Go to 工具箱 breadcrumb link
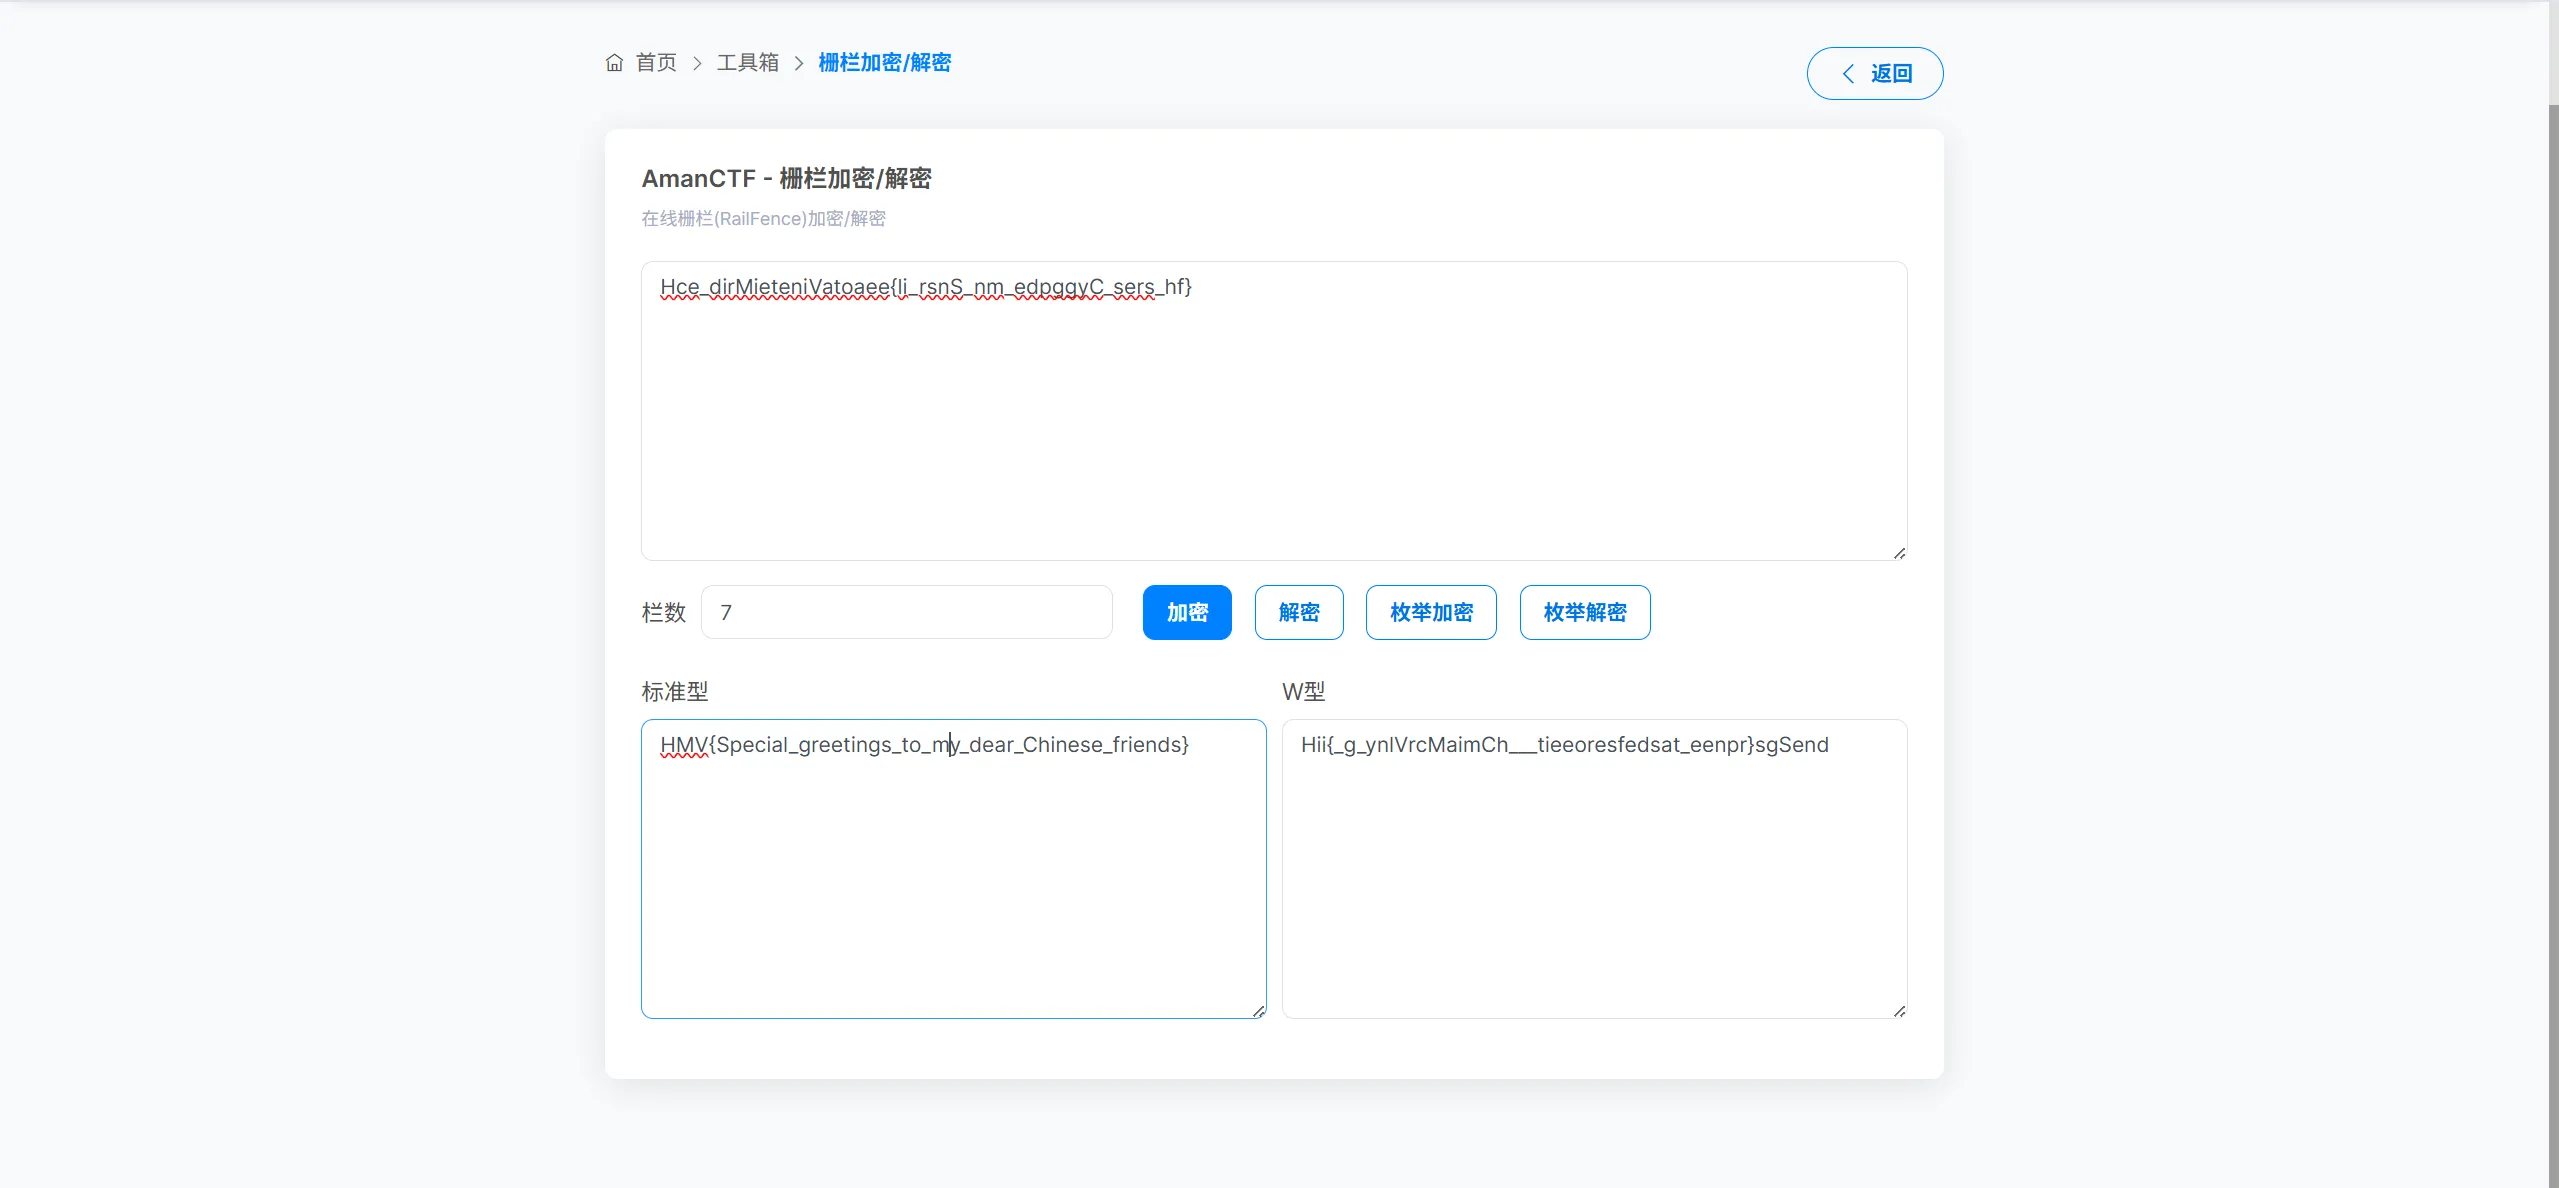This screenshot has height=1188, width=2559. [x=747, y=63]
